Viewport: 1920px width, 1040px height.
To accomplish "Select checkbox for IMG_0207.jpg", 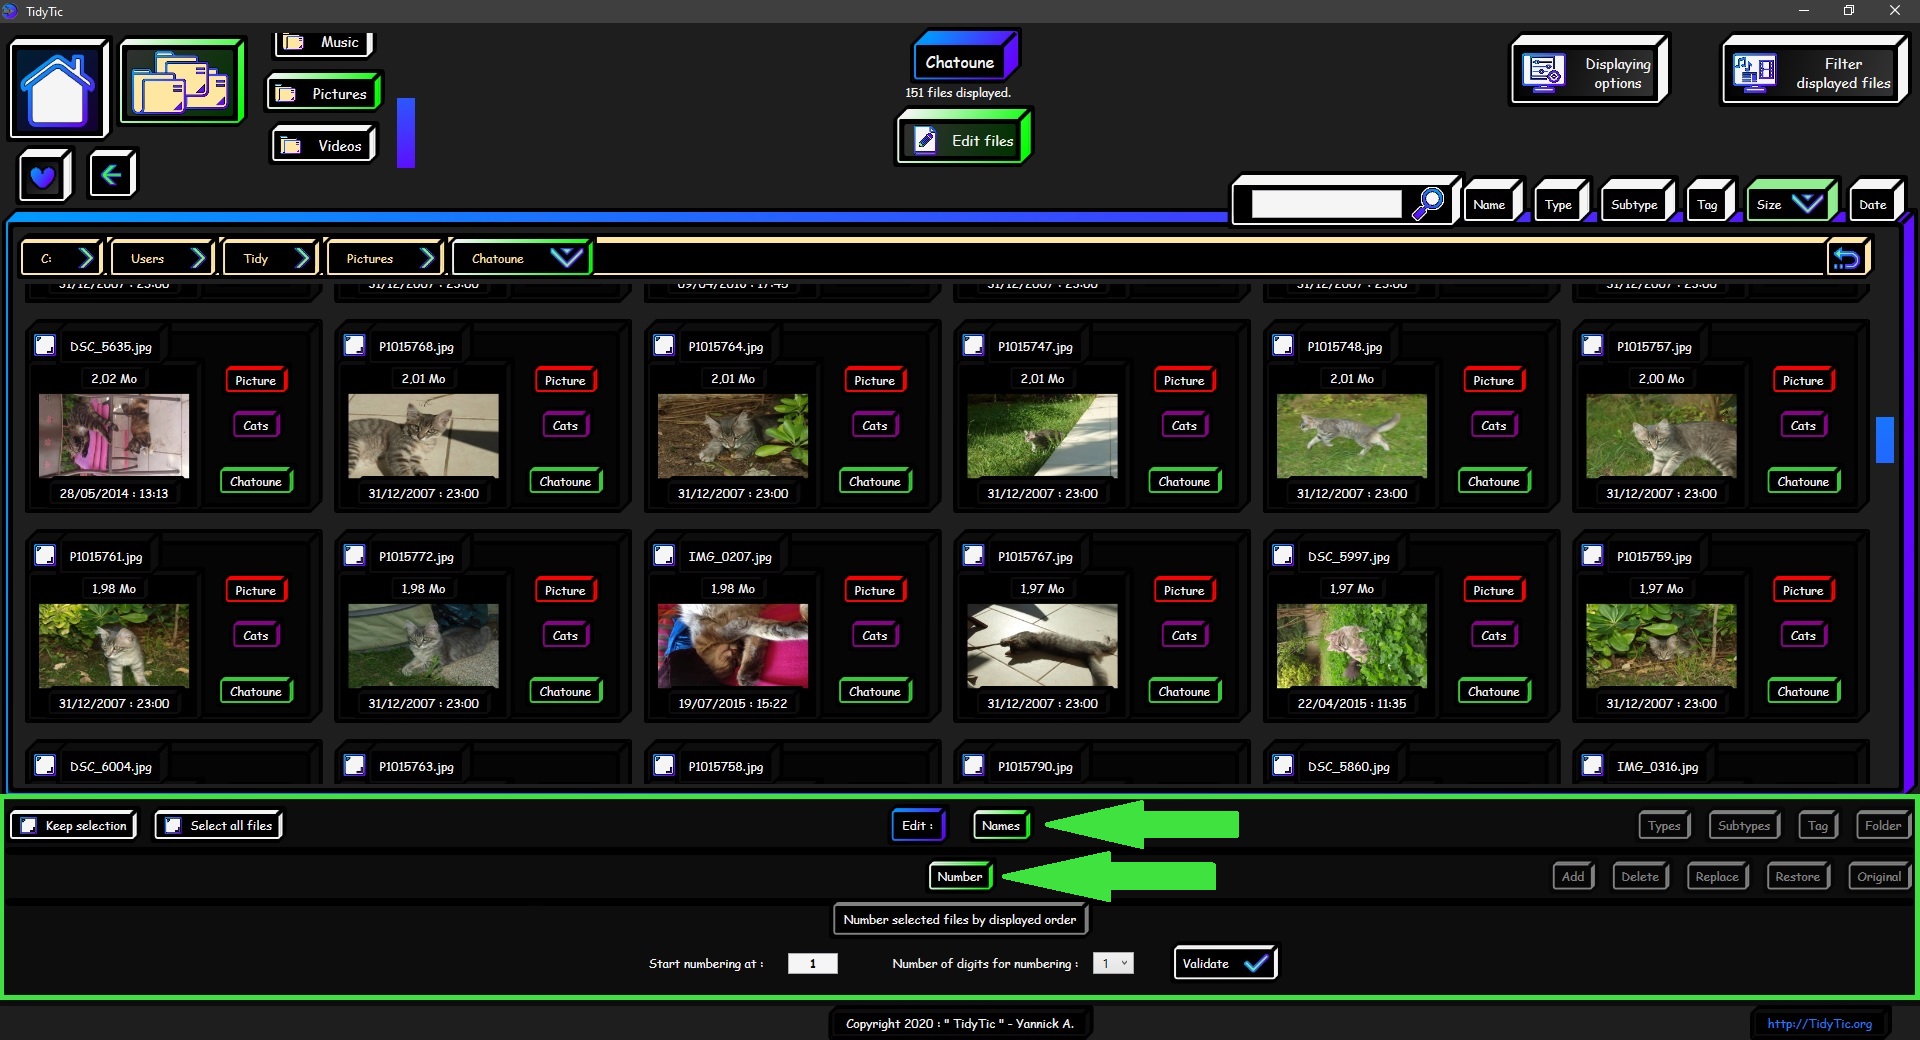I will point(664,555).
